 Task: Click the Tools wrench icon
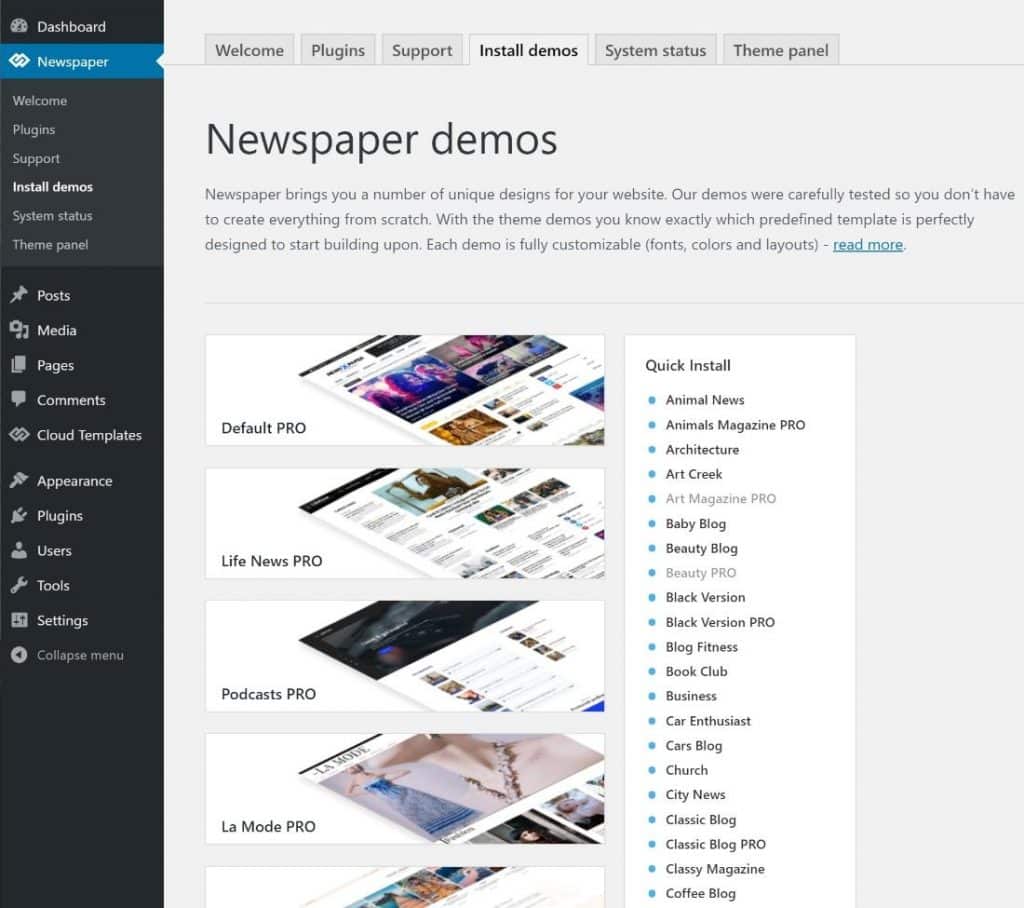(x=19, y=585)
